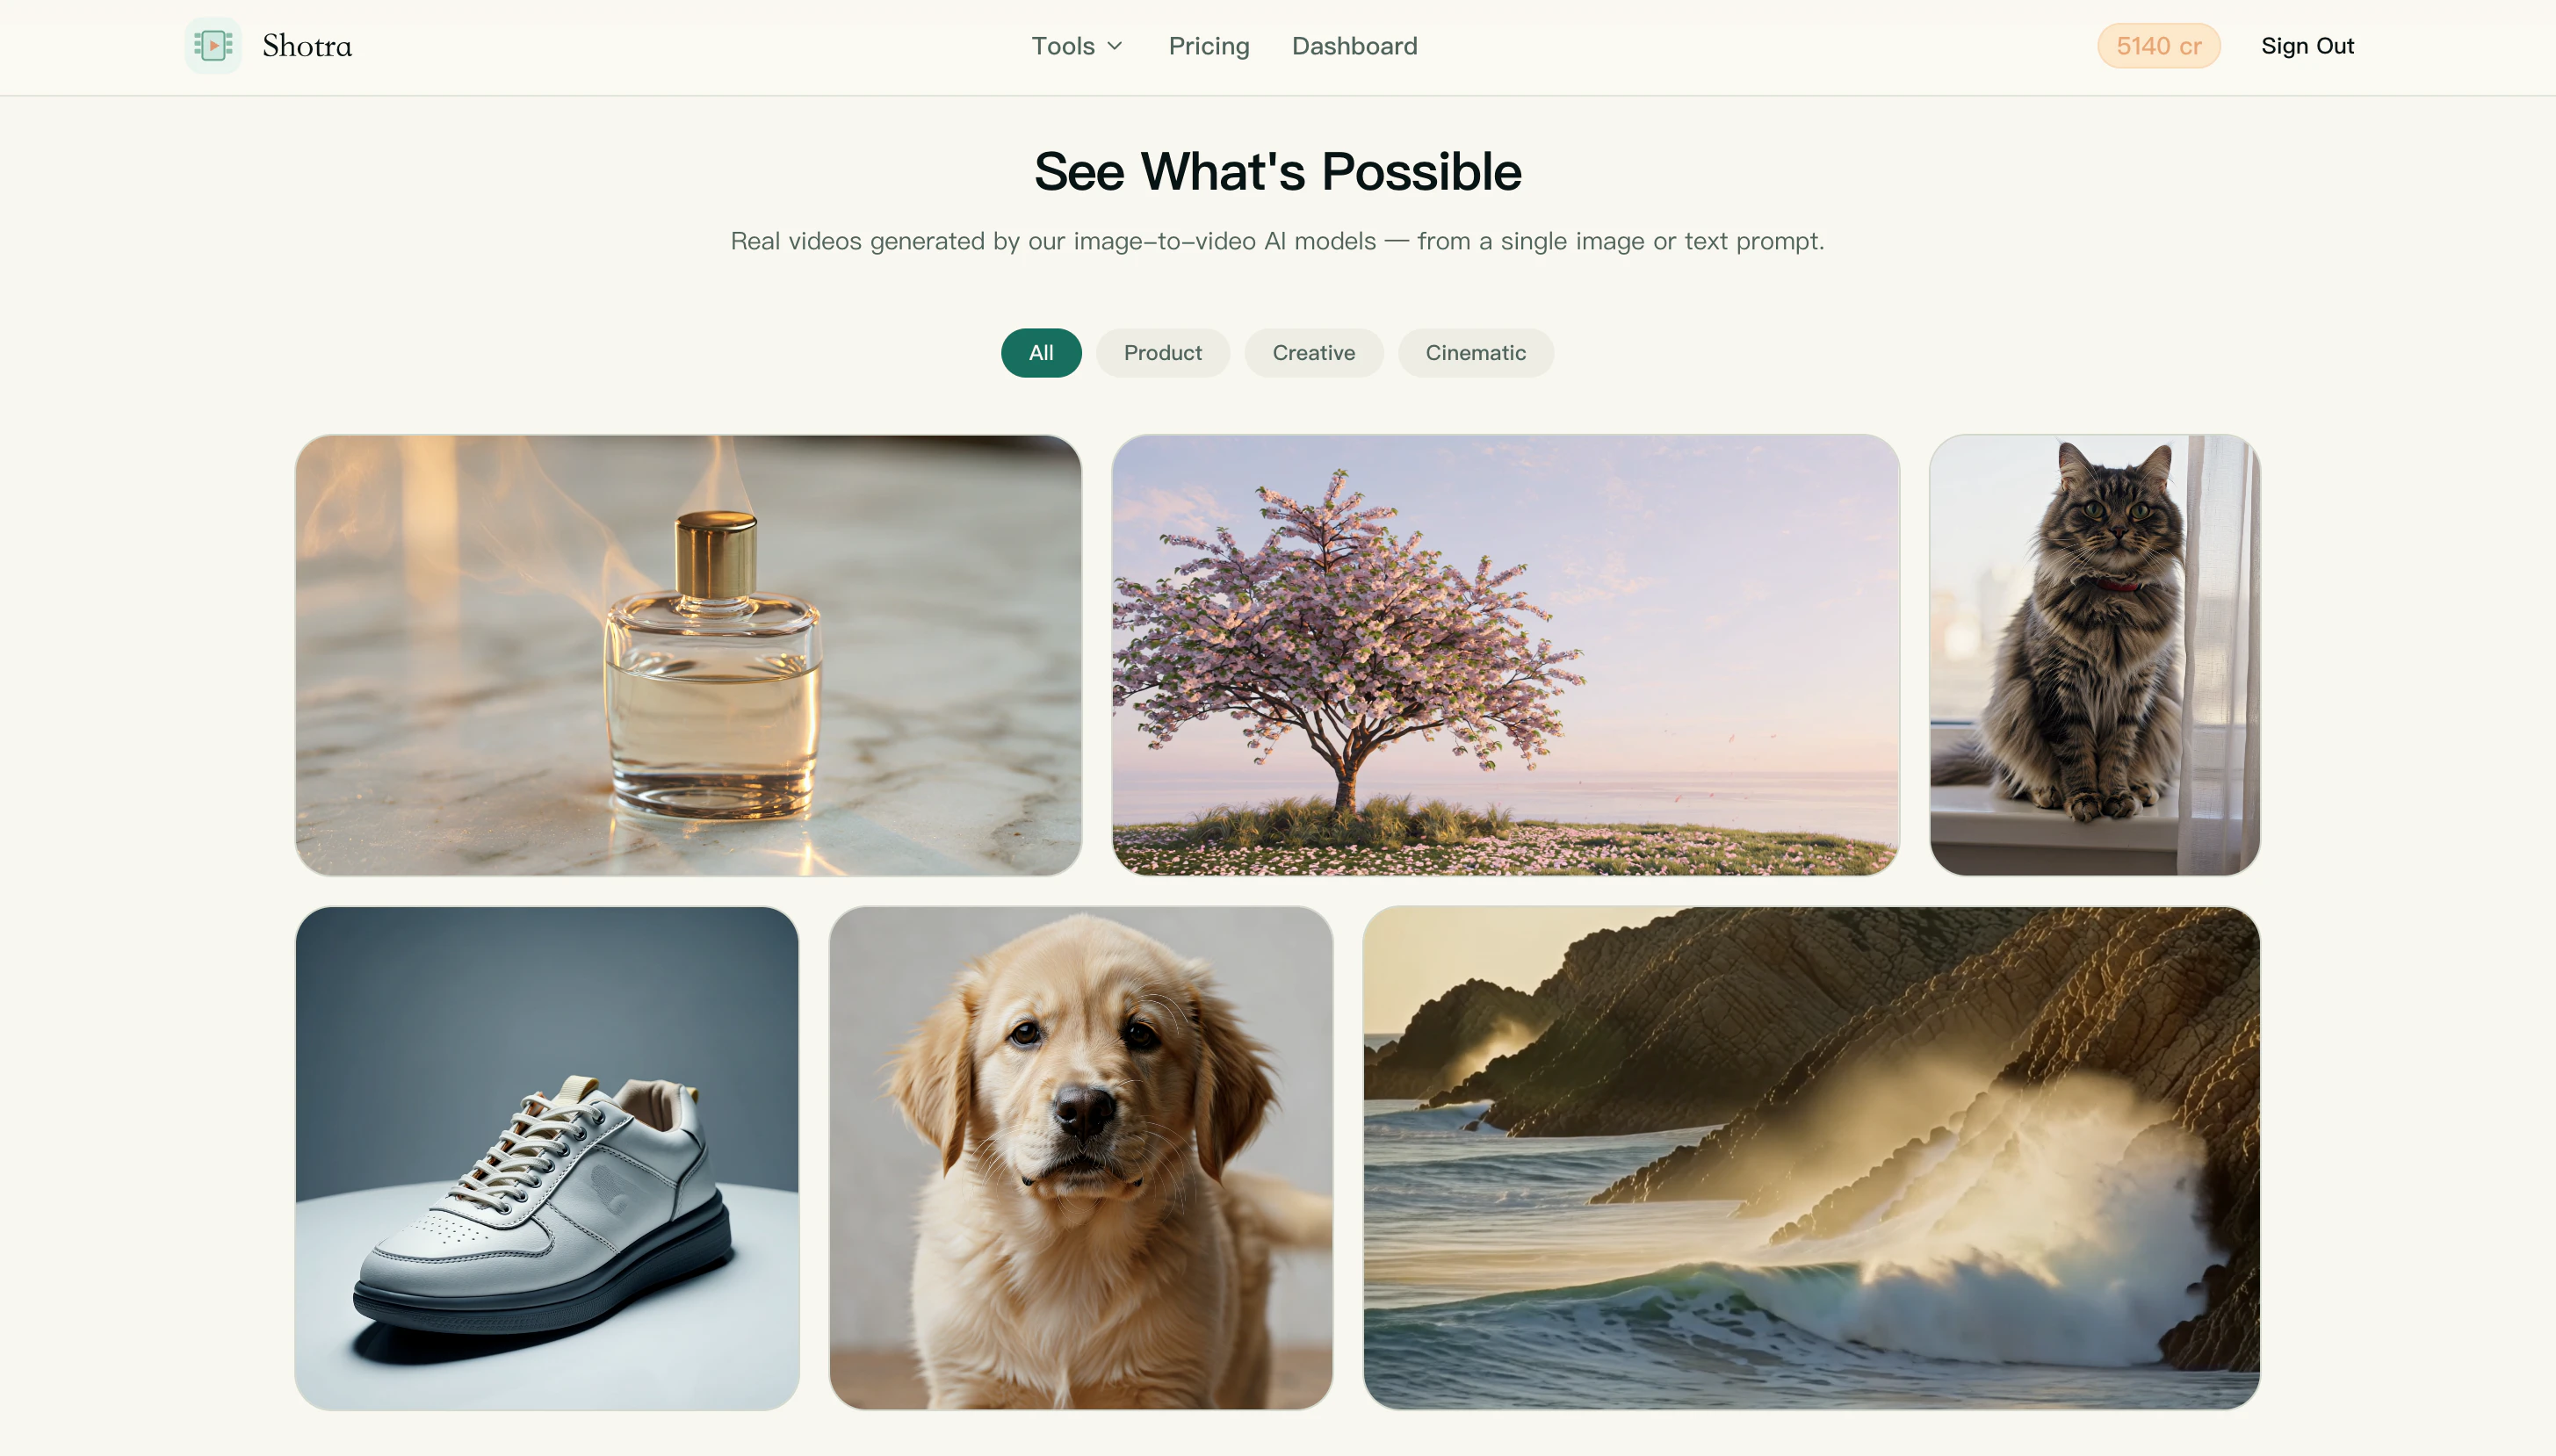This screenshot has height=1456, width=2556.
Task: Click the See What's Possible heading
Action: coord(1278,171)
